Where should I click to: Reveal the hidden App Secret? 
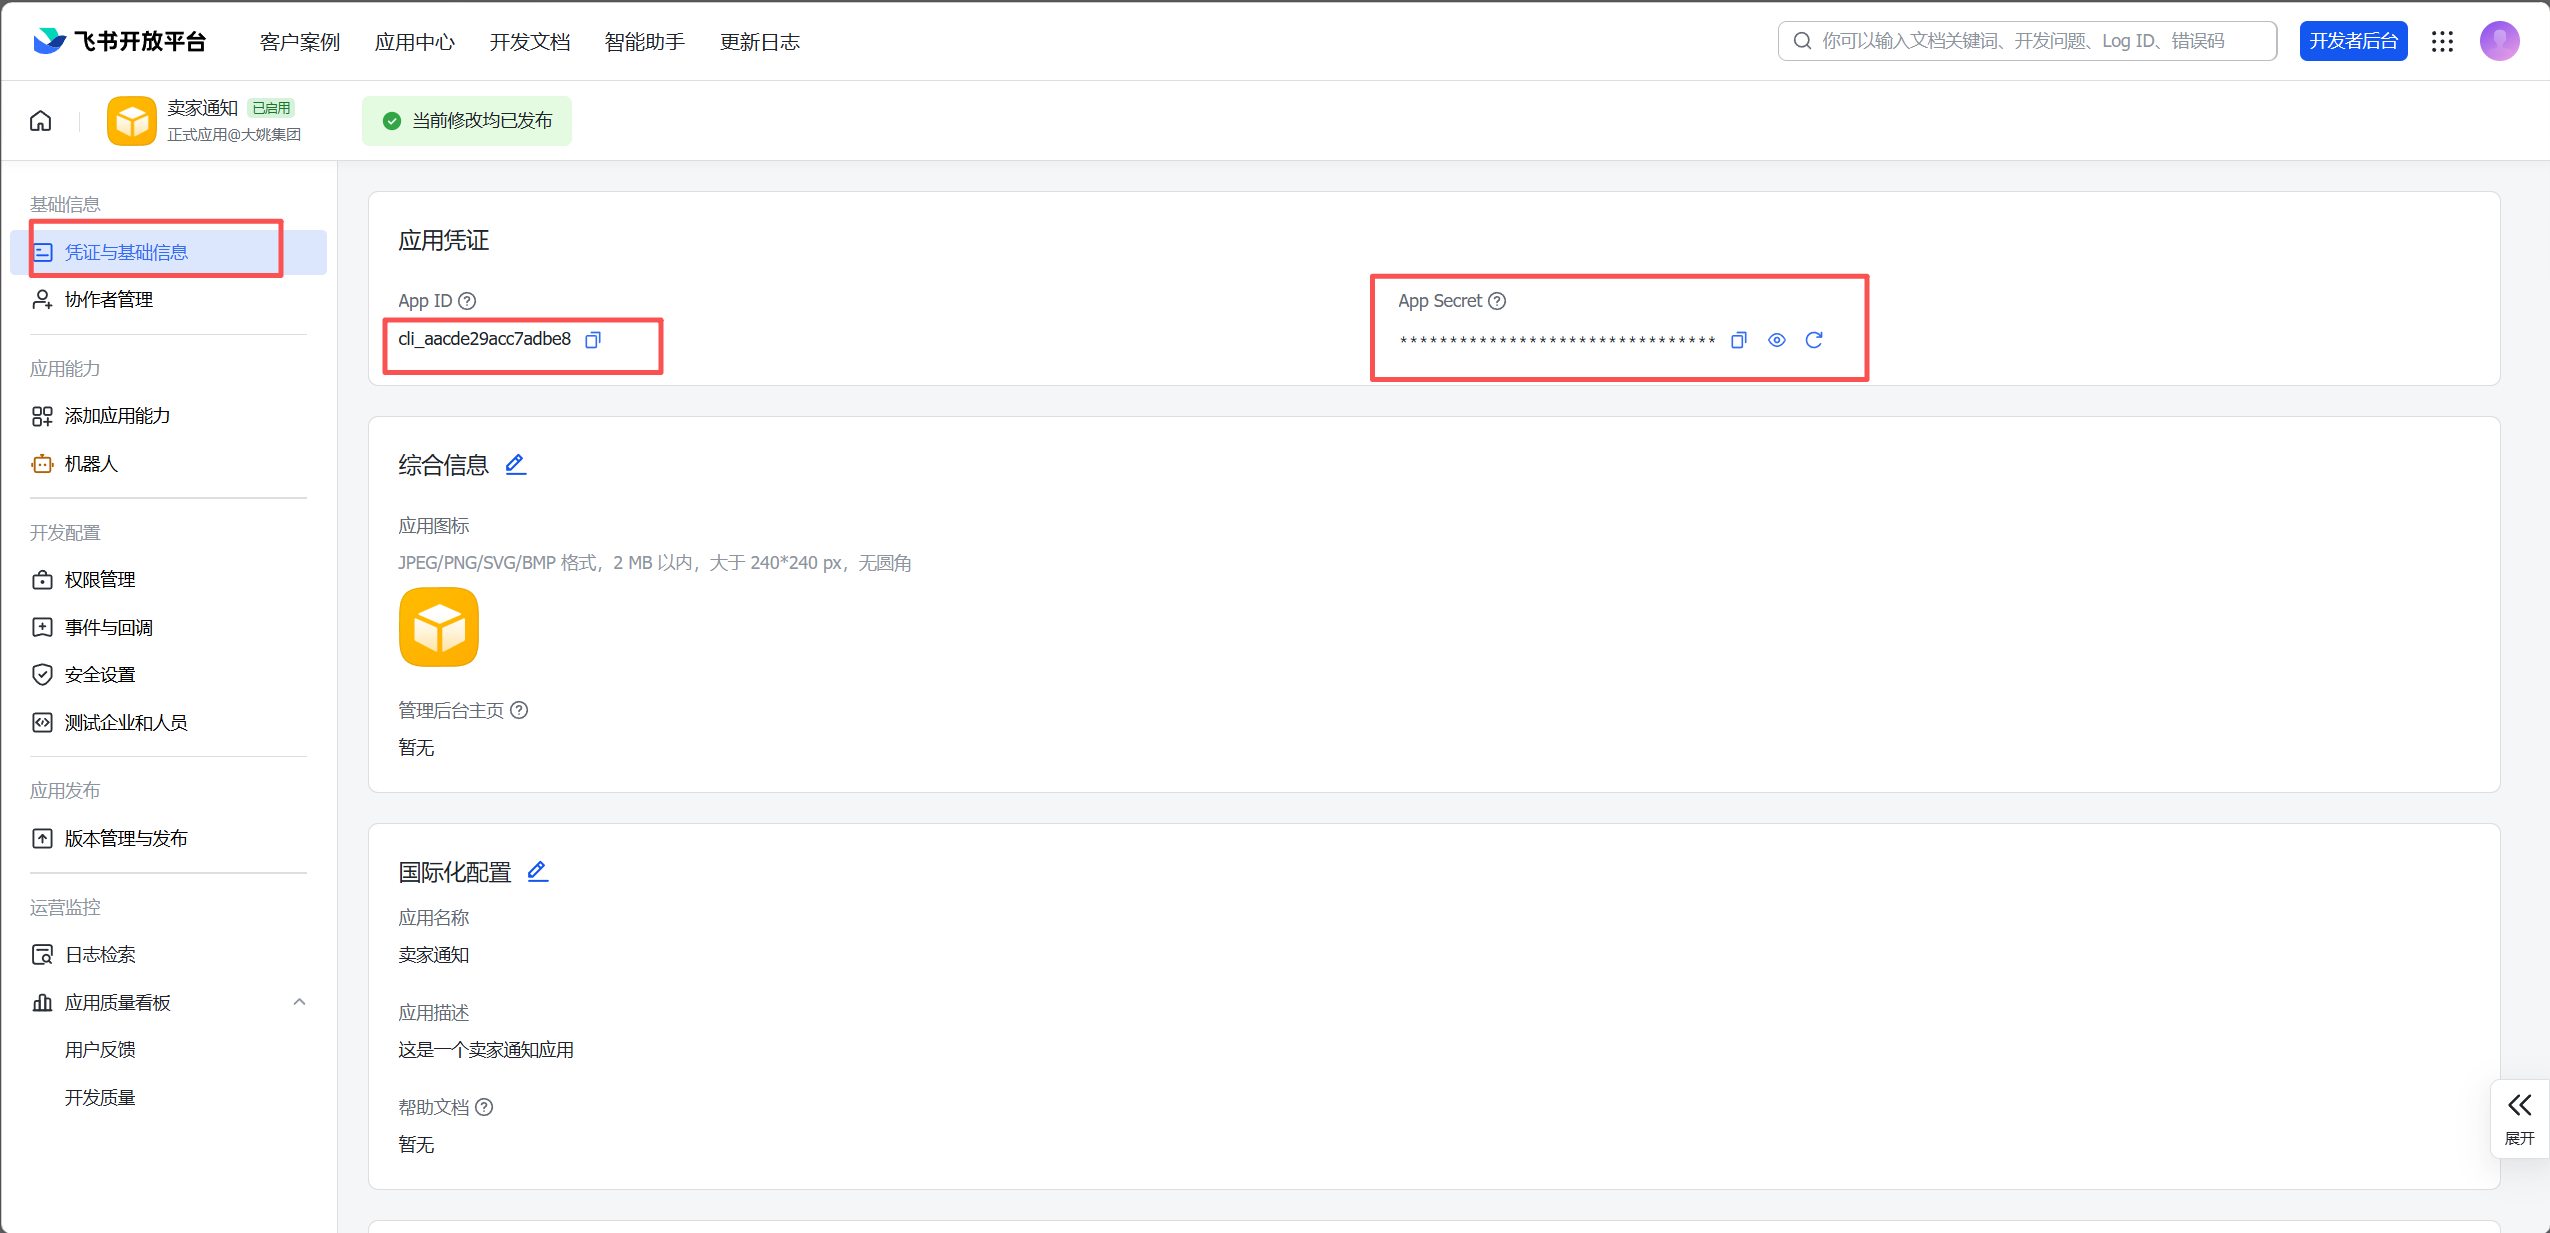tap(1777, 340)
